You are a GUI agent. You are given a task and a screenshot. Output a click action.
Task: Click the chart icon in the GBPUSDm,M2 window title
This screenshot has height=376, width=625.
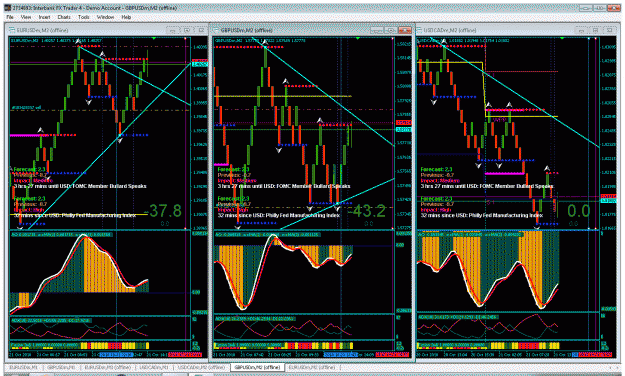(216, 30)
